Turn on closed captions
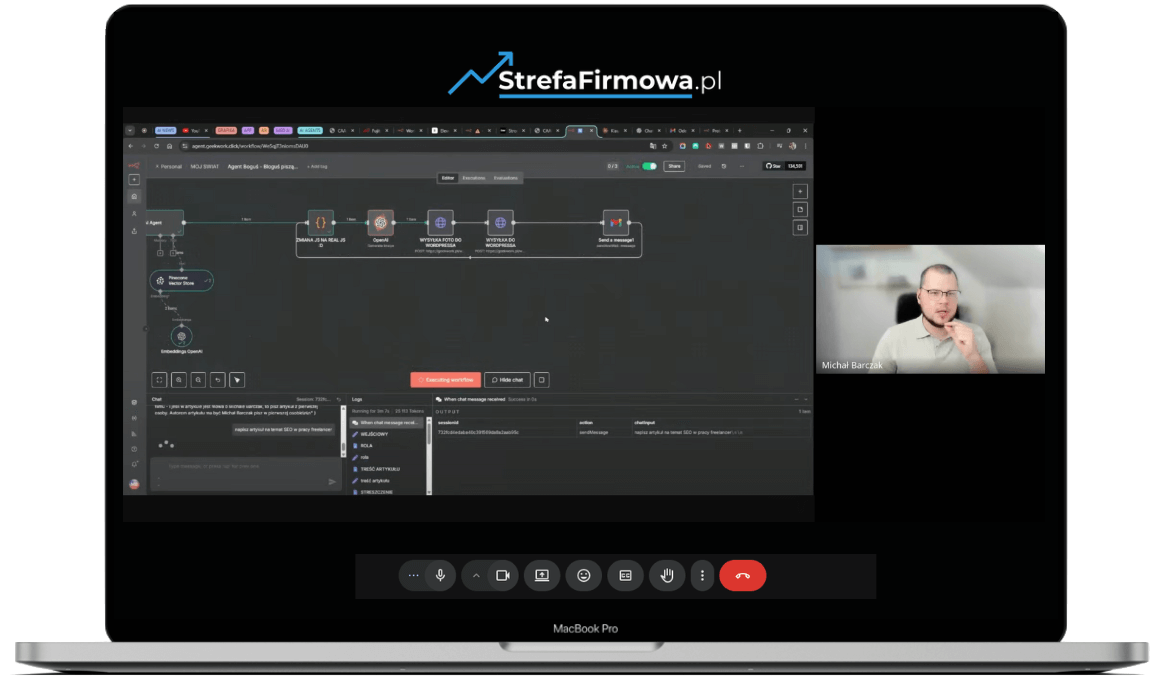 coord(625,575)
